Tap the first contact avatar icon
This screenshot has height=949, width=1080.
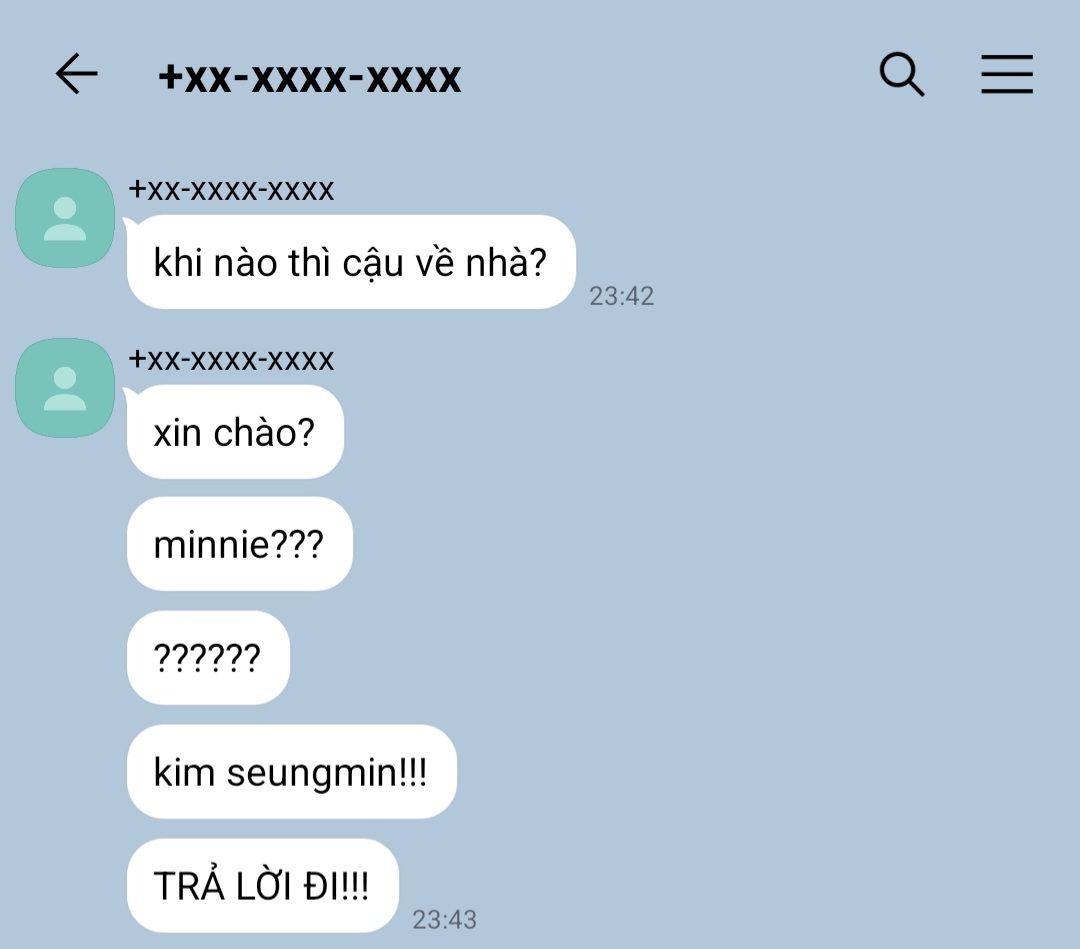(x=65, y=218)
